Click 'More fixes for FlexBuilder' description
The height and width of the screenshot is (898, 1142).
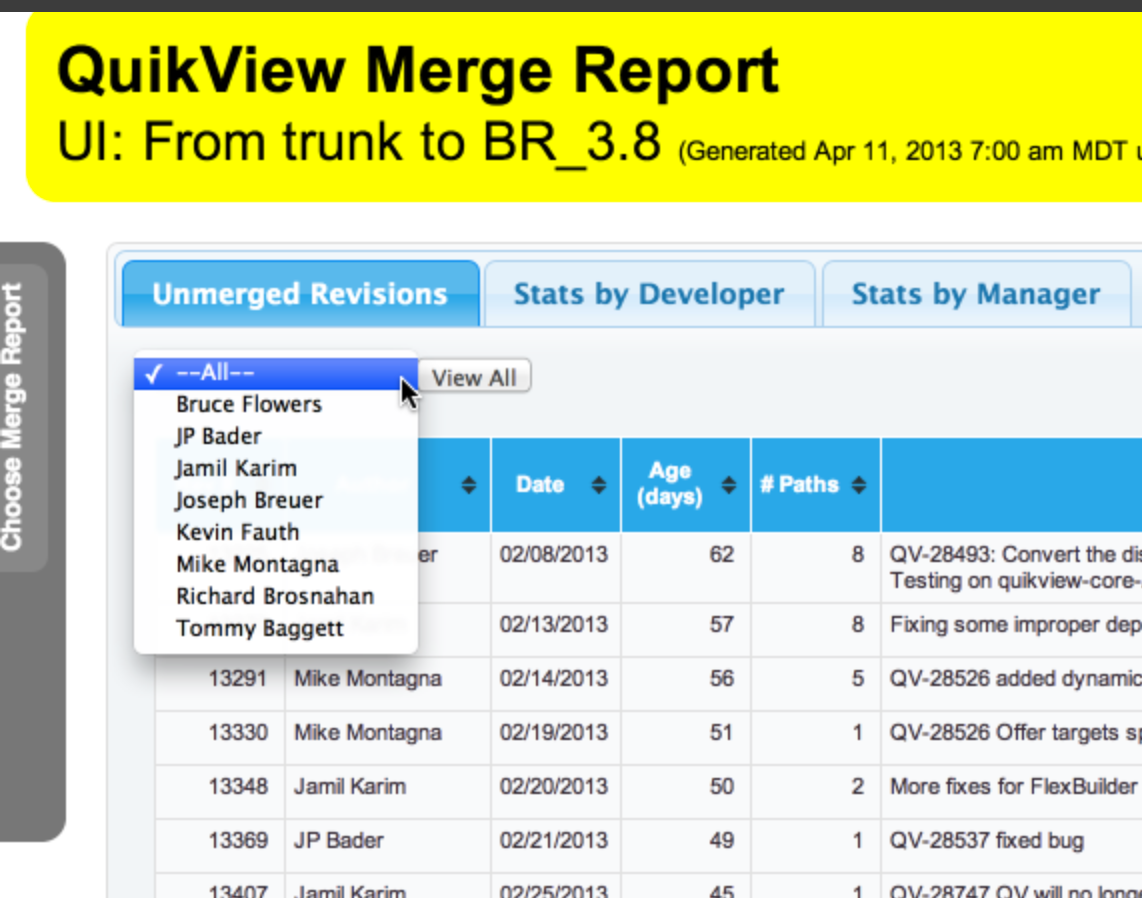click(1013, 787)
